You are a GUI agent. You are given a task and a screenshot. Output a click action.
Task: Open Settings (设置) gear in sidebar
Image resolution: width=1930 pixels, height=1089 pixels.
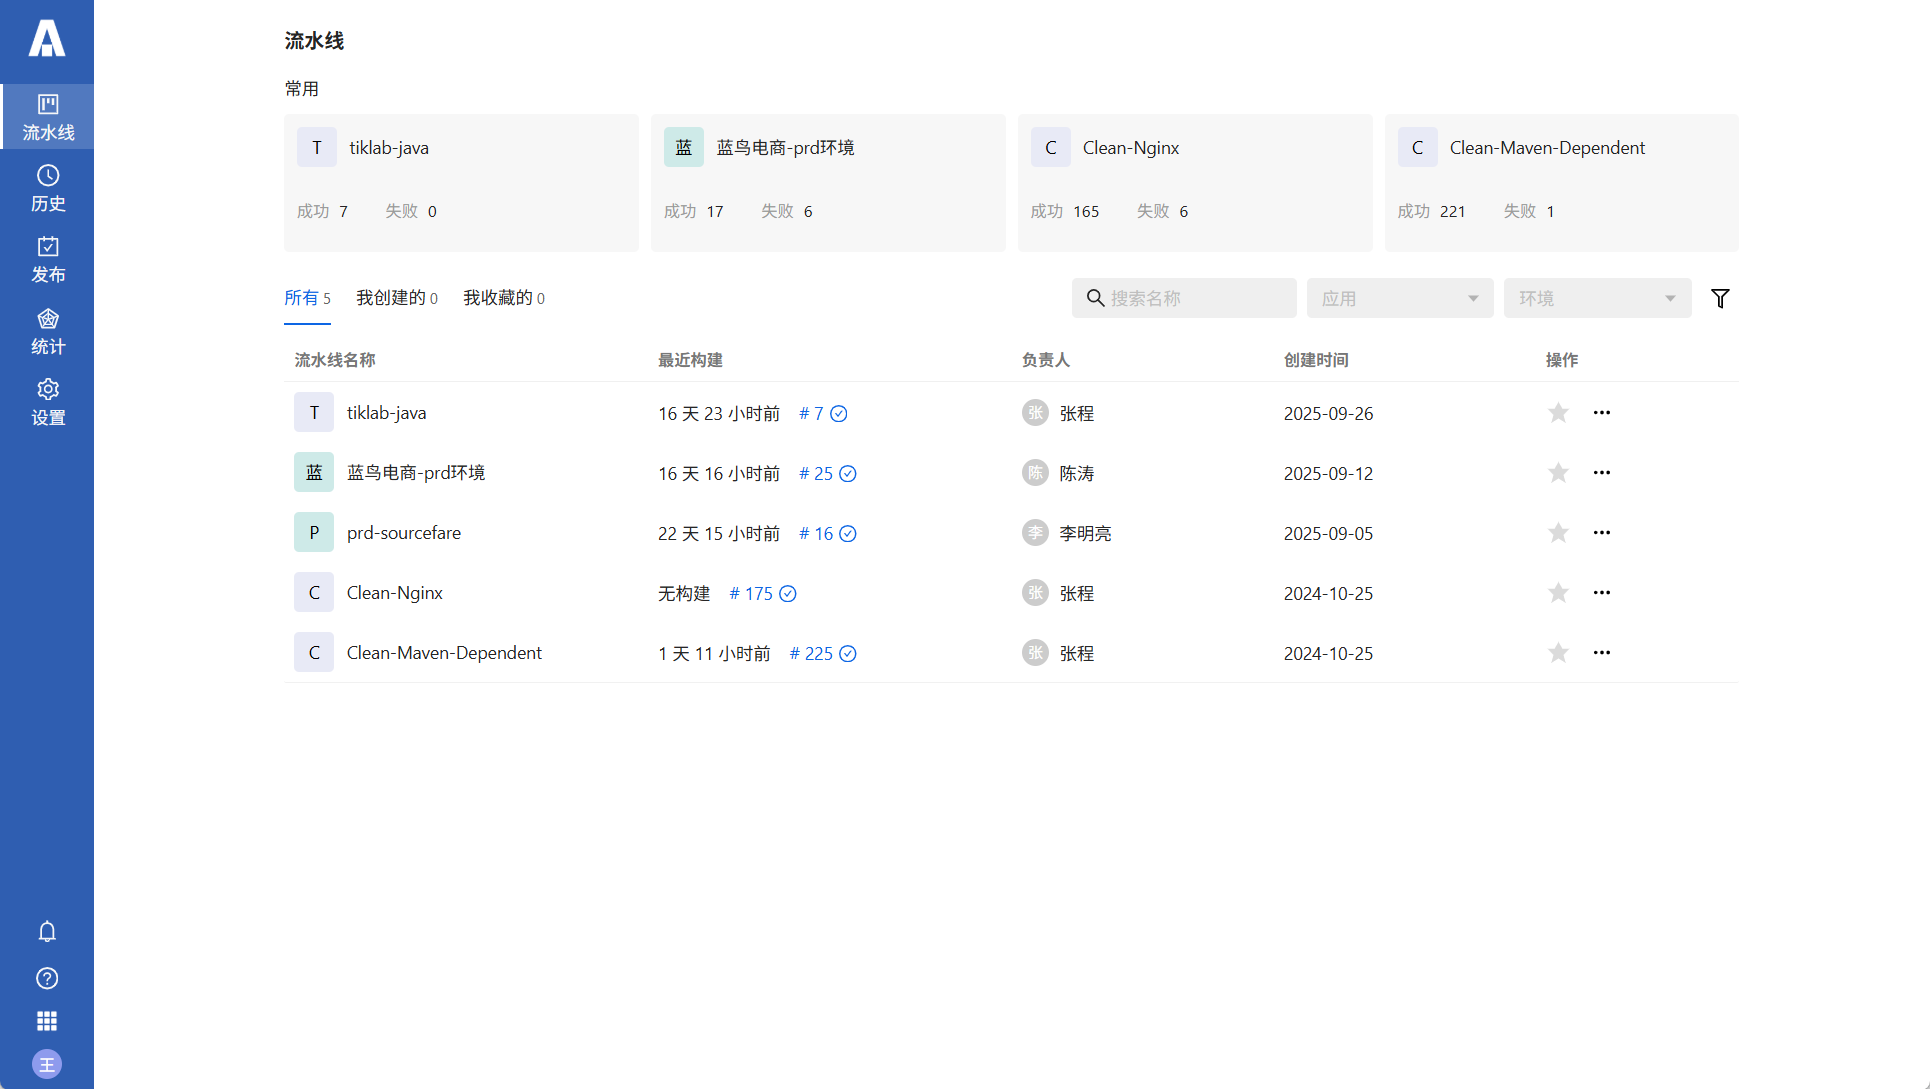click(47, 402)
